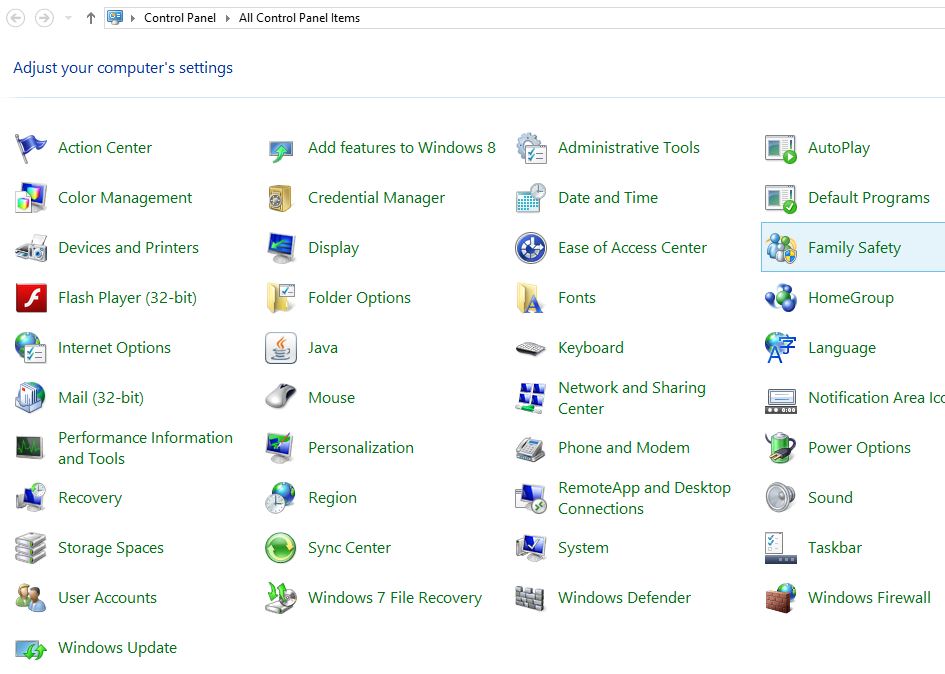Click the Credential Manager safe icon
The height and width of the screenshot is (674, 945).
(281, 198)
